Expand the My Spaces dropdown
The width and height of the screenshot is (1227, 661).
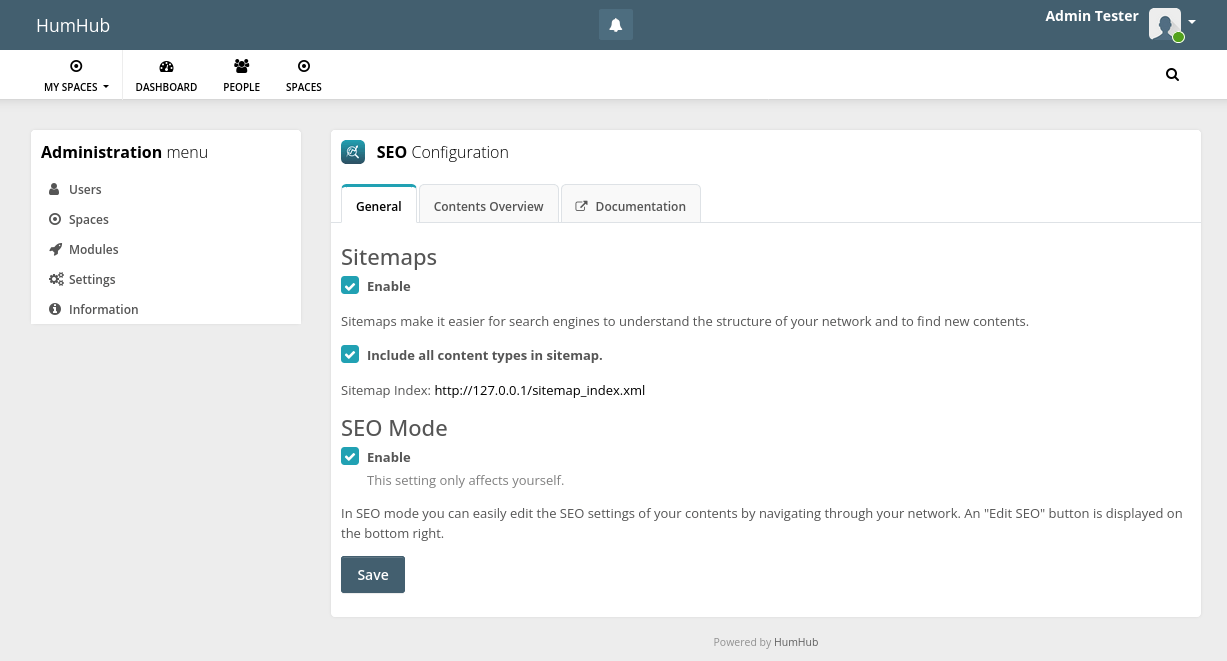coord(76,75)
